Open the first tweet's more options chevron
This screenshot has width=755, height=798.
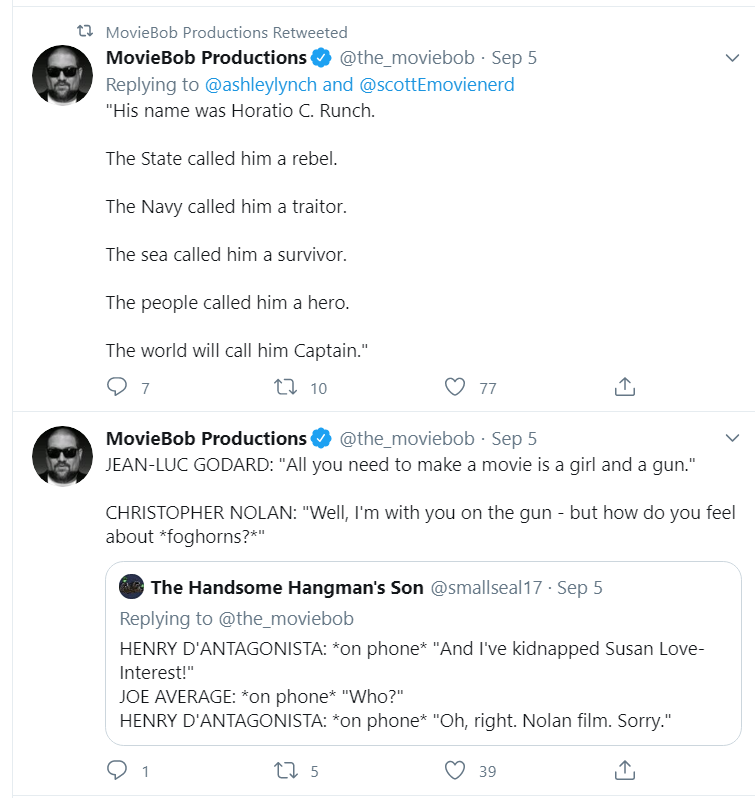pos(732,58)
